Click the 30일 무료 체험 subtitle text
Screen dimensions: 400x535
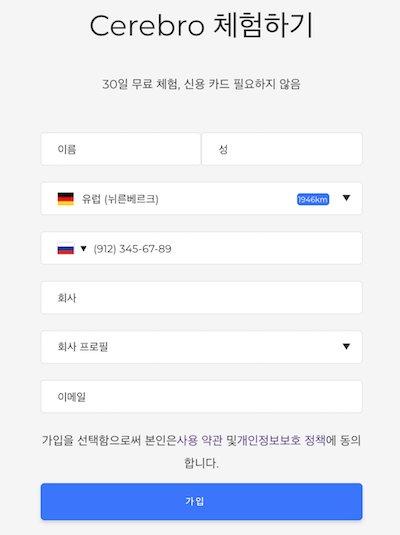(x=201, y=84)
